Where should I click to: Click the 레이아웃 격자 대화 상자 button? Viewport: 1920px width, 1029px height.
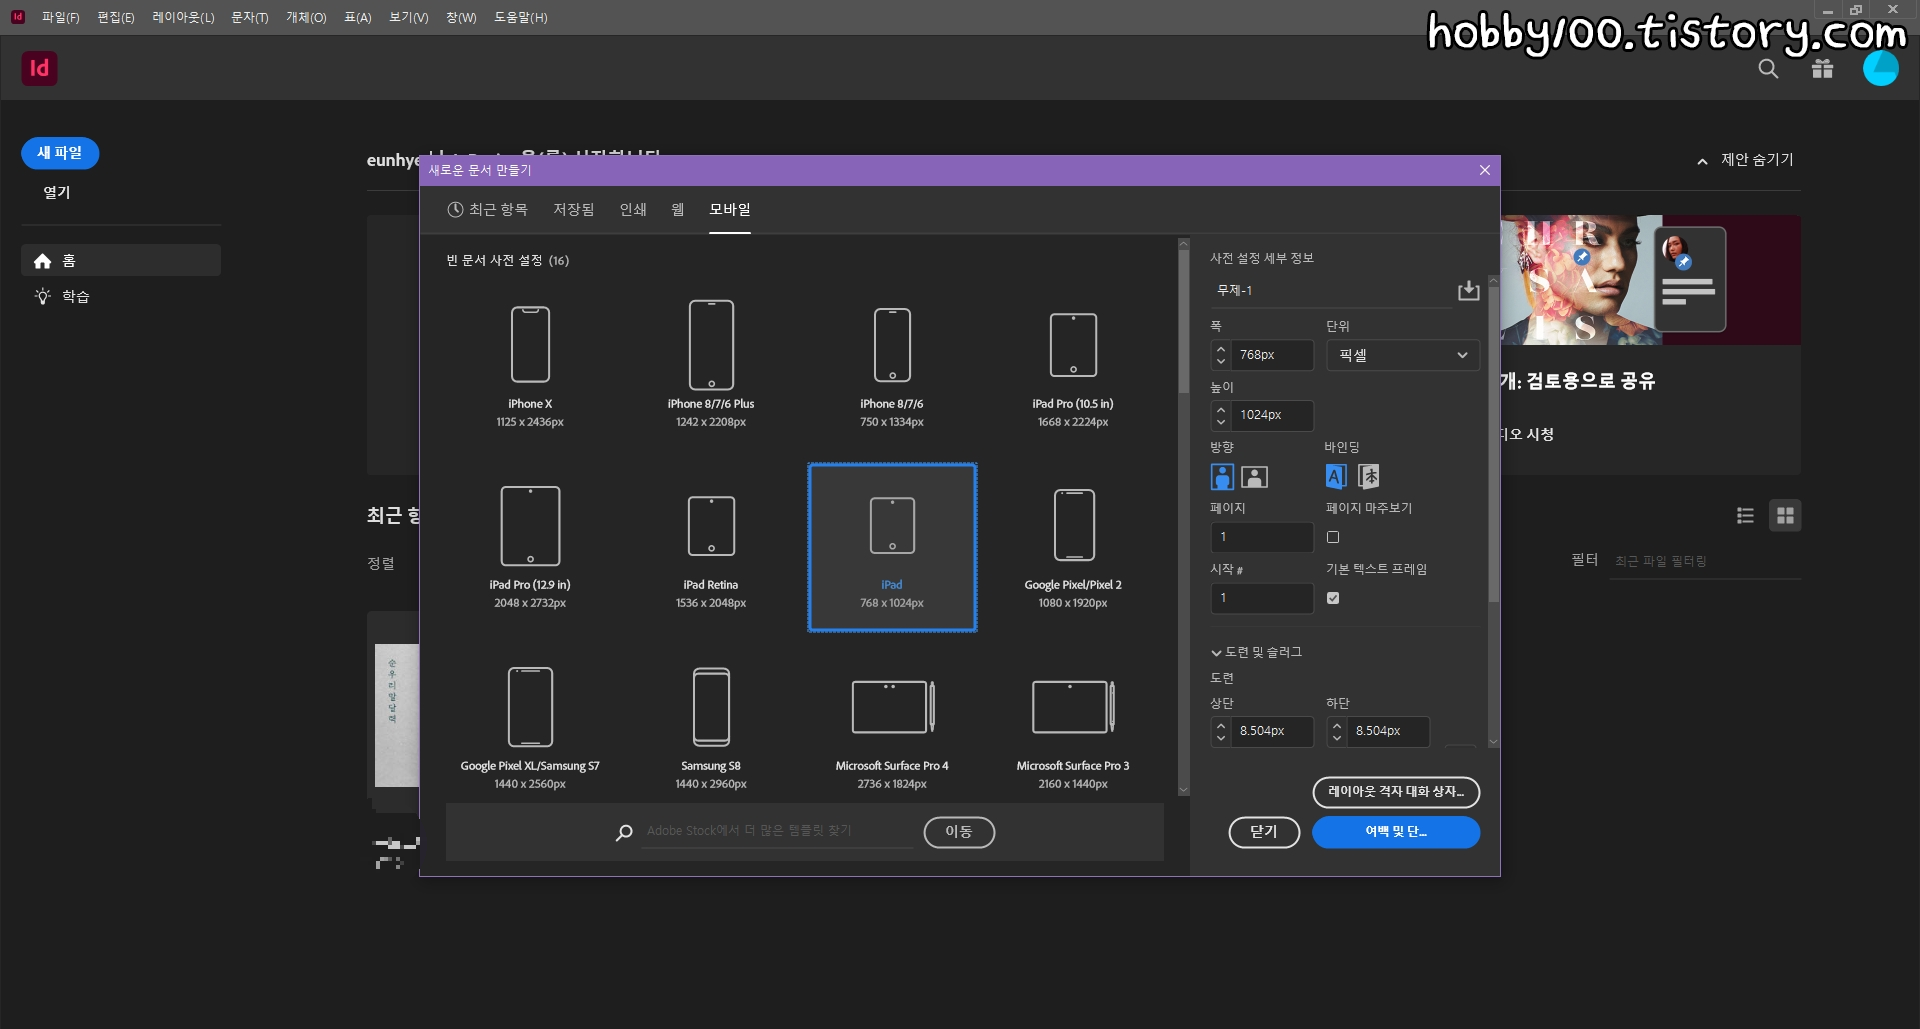1396,792
